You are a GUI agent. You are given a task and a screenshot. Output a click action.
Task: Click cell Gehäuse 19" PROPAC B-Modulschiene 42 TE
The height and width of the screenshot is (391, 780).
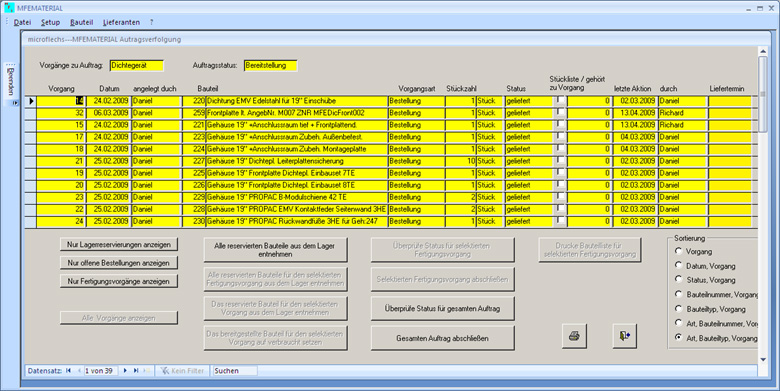[297, 197]
